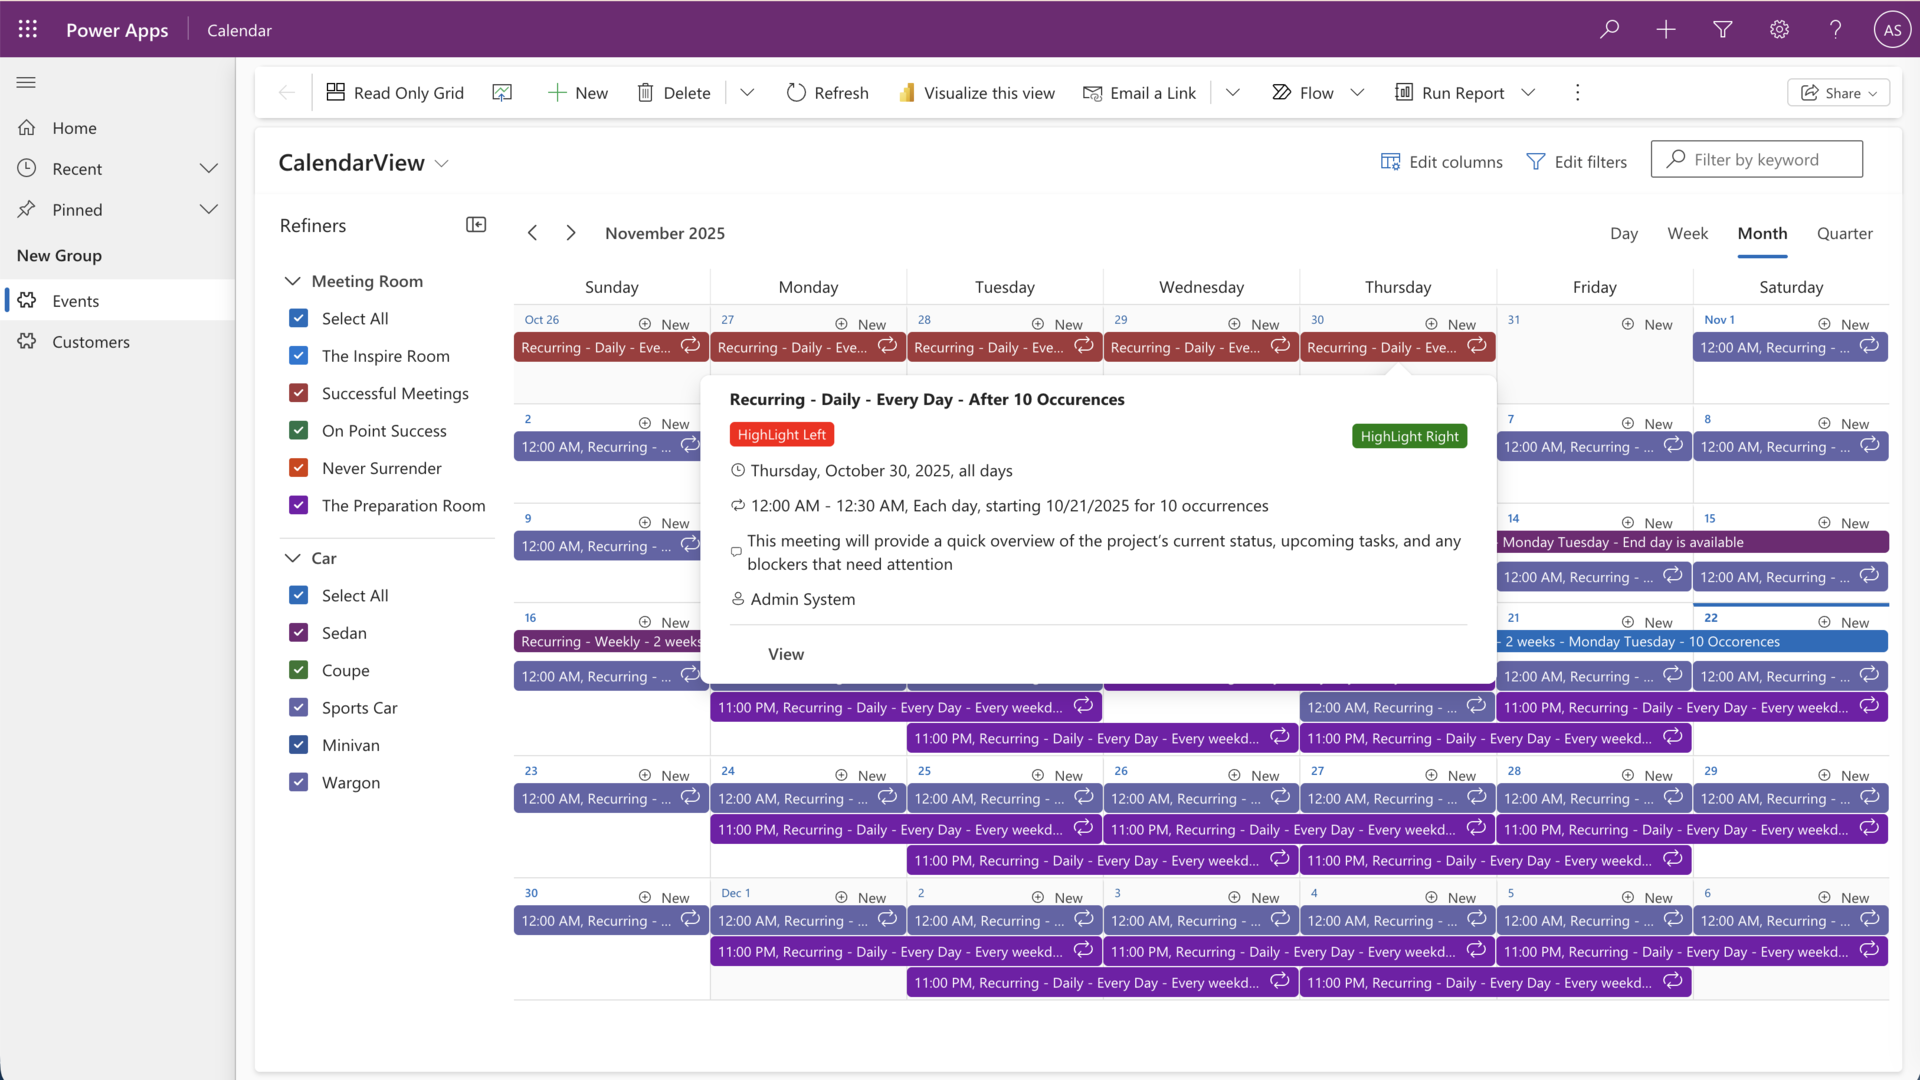This screenshot has height=1080, width=1920.
Task: Click the Refresh command
Action: click(826, 93)
